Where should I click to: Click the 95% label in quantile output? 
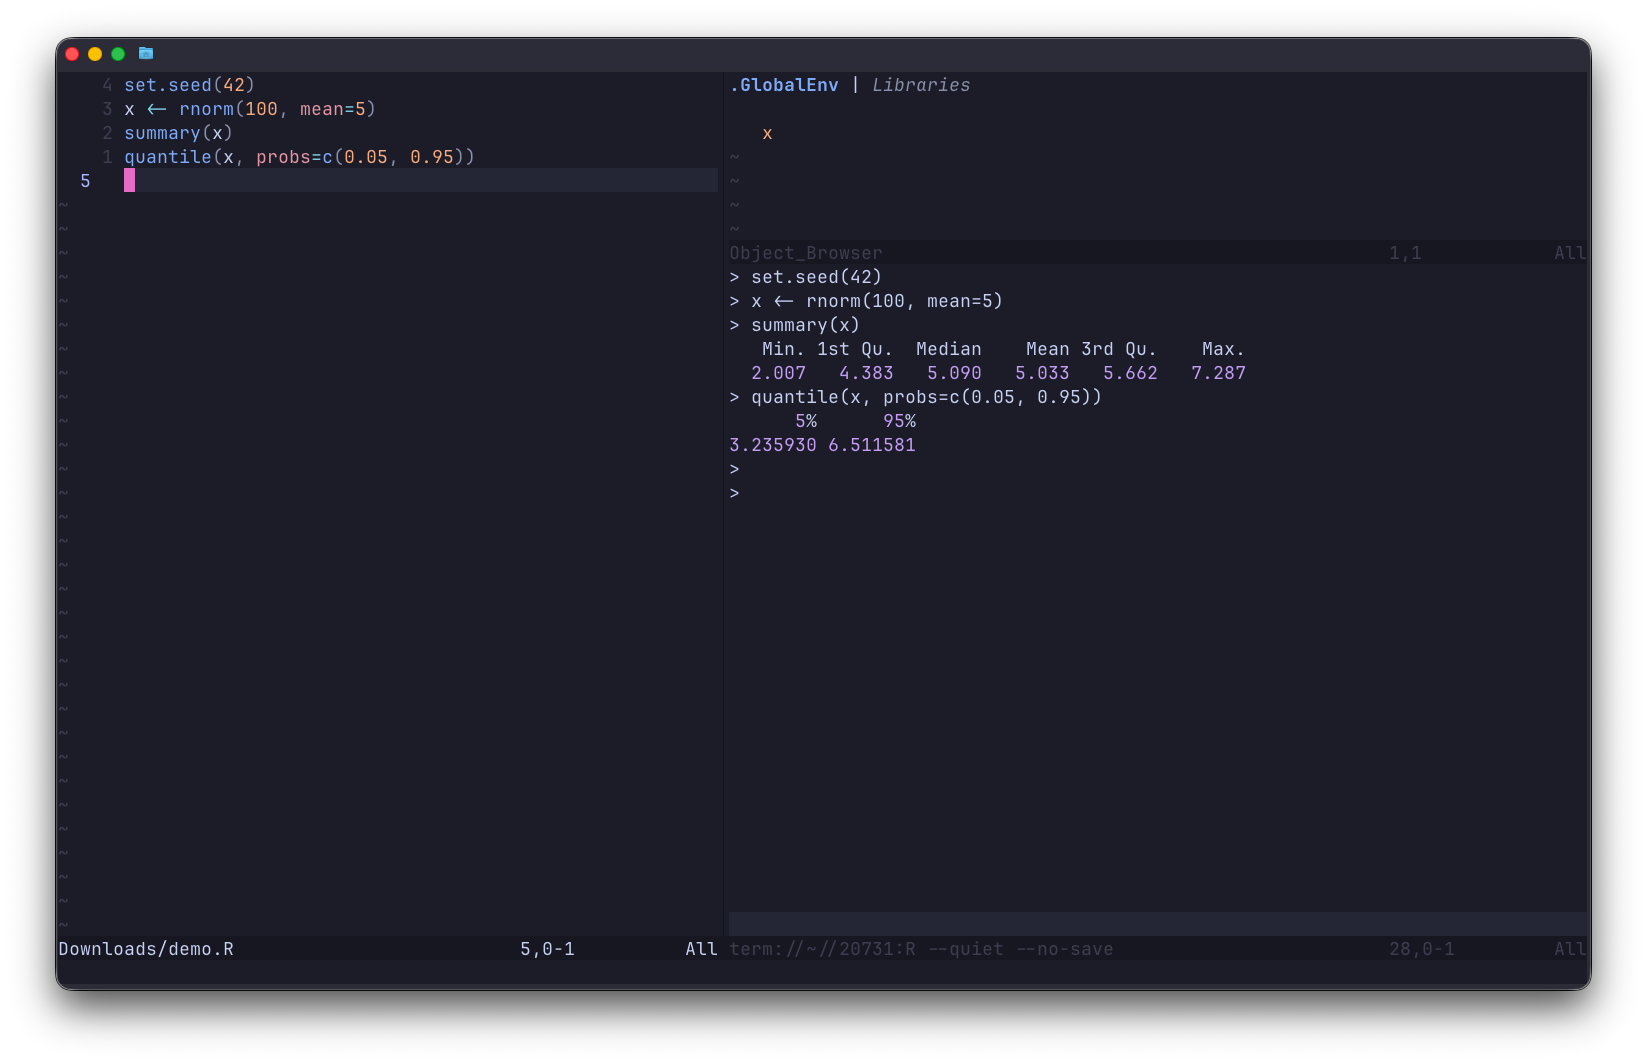899,421
